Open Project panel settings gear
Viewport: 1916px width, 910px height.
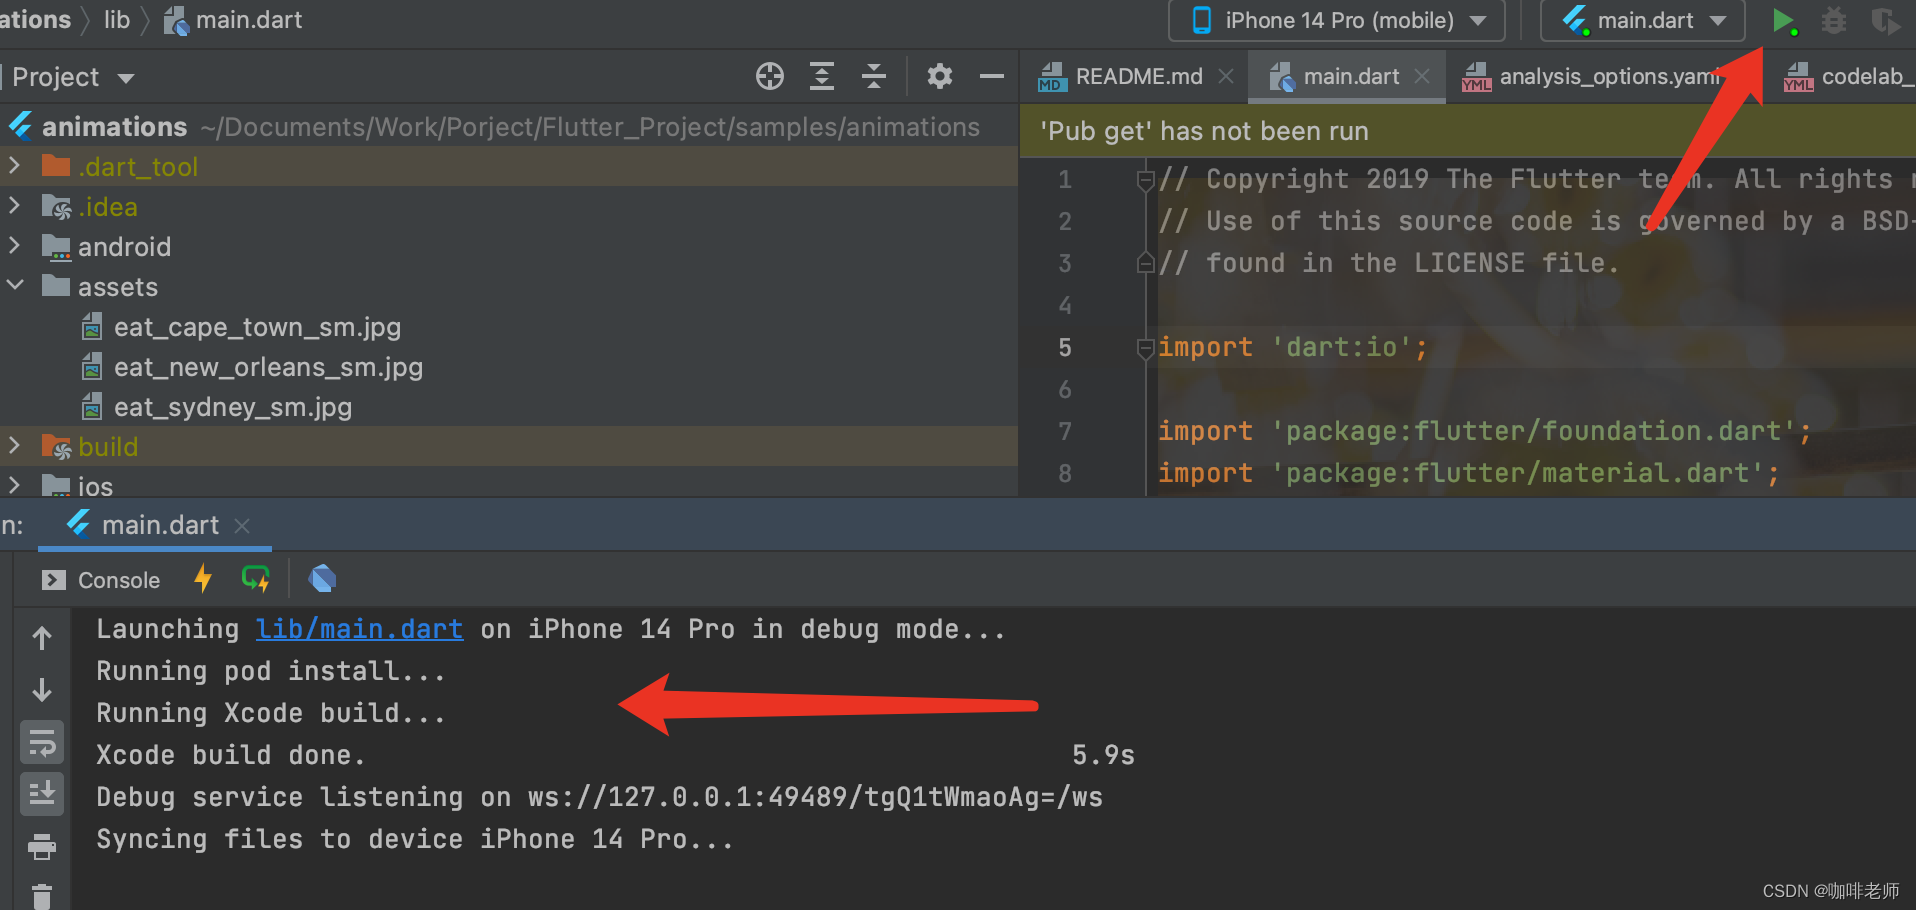tap(939, 76)
